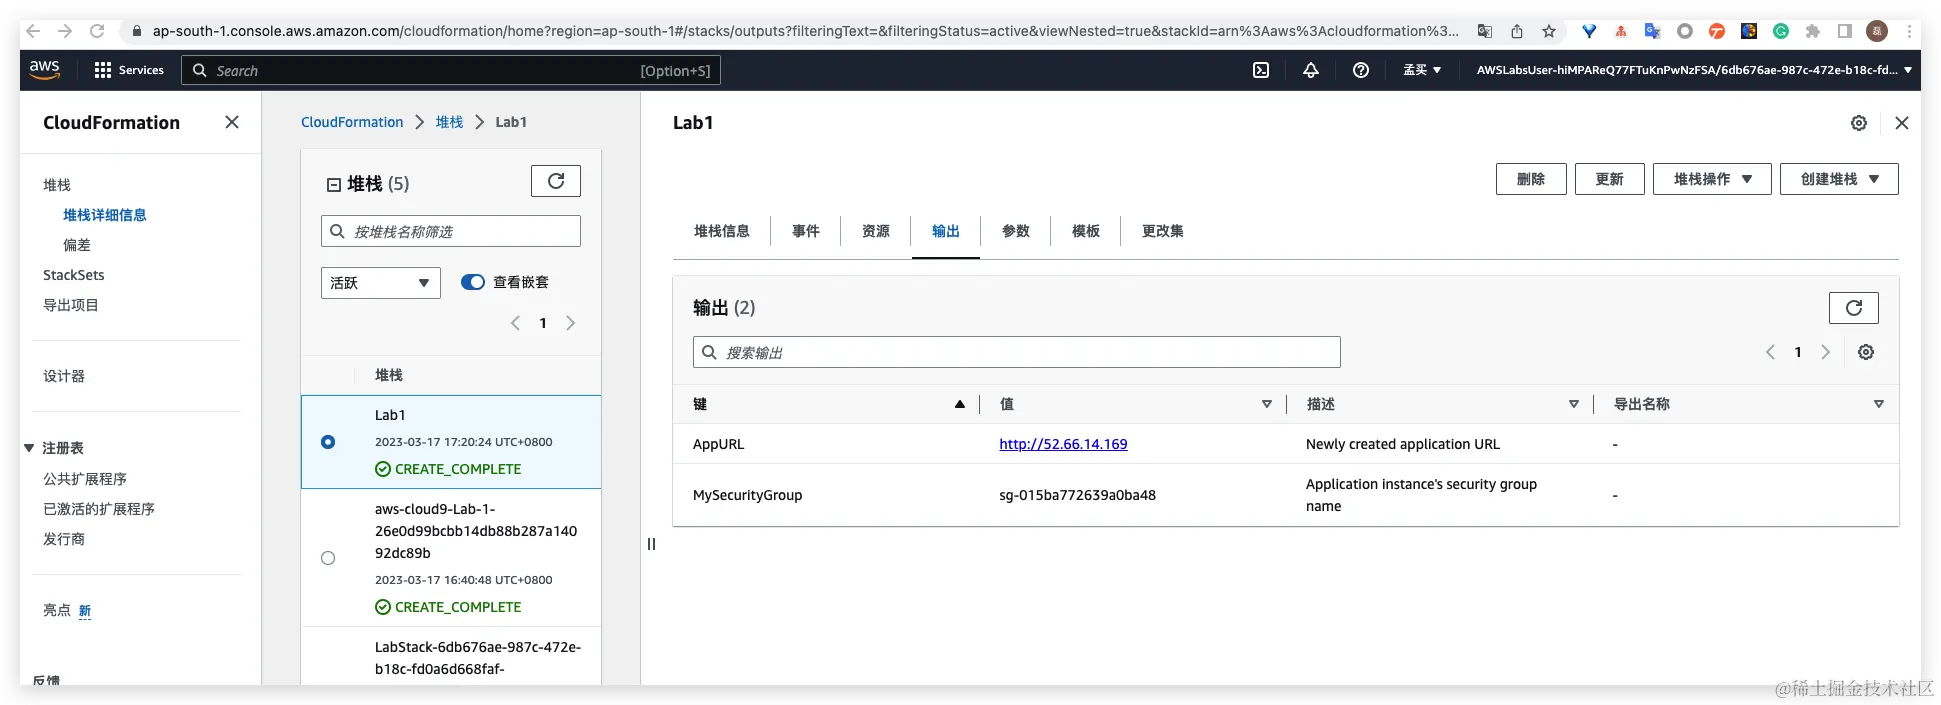This screenshot has width=1941, height=705.
Task: Open the AWSLabsUser account menu
Action: click(1694, 70)
